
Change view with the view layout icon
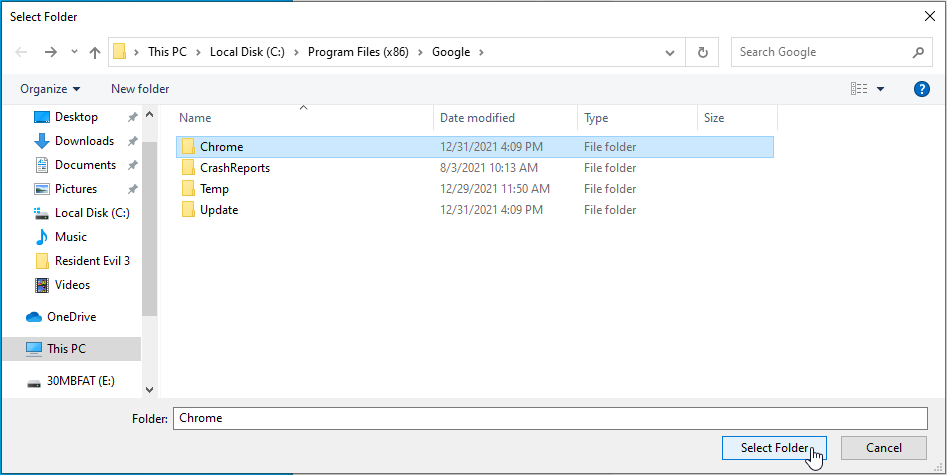coord(859,89)
